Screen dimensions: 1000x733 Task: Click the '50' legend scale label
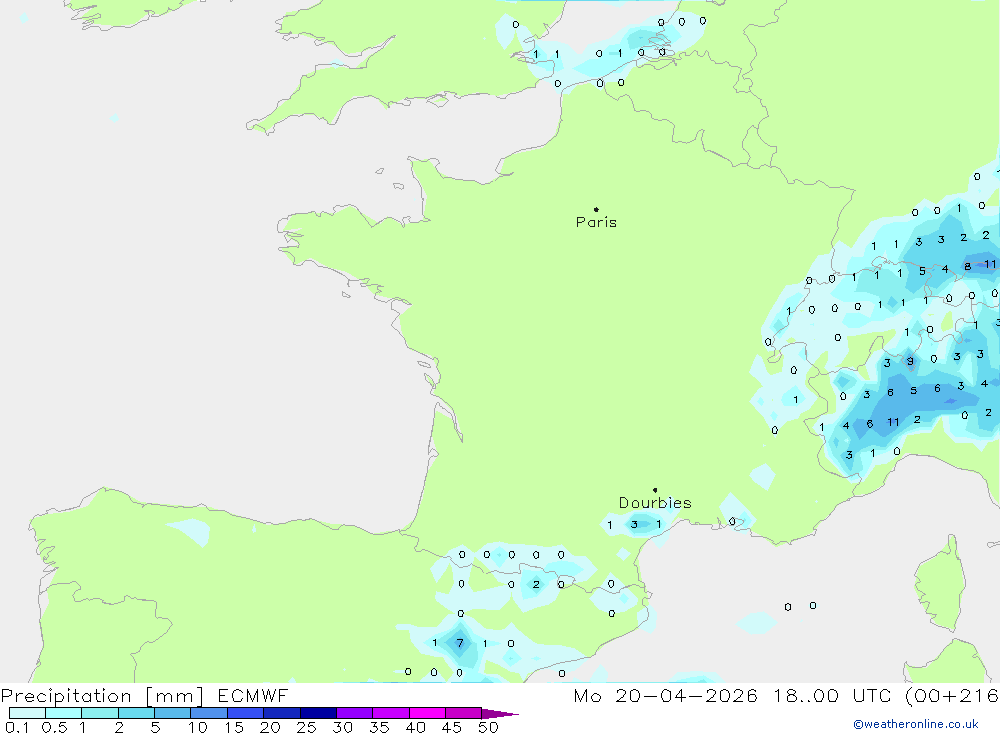point(488,727)
